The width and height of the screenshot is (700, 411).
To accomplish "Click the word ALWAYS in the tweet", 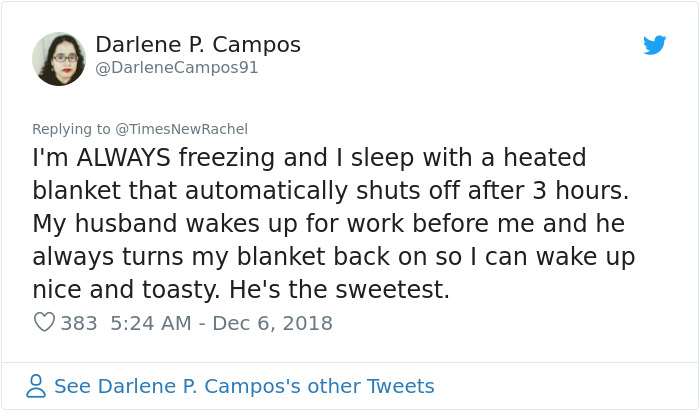I will 115,159.
